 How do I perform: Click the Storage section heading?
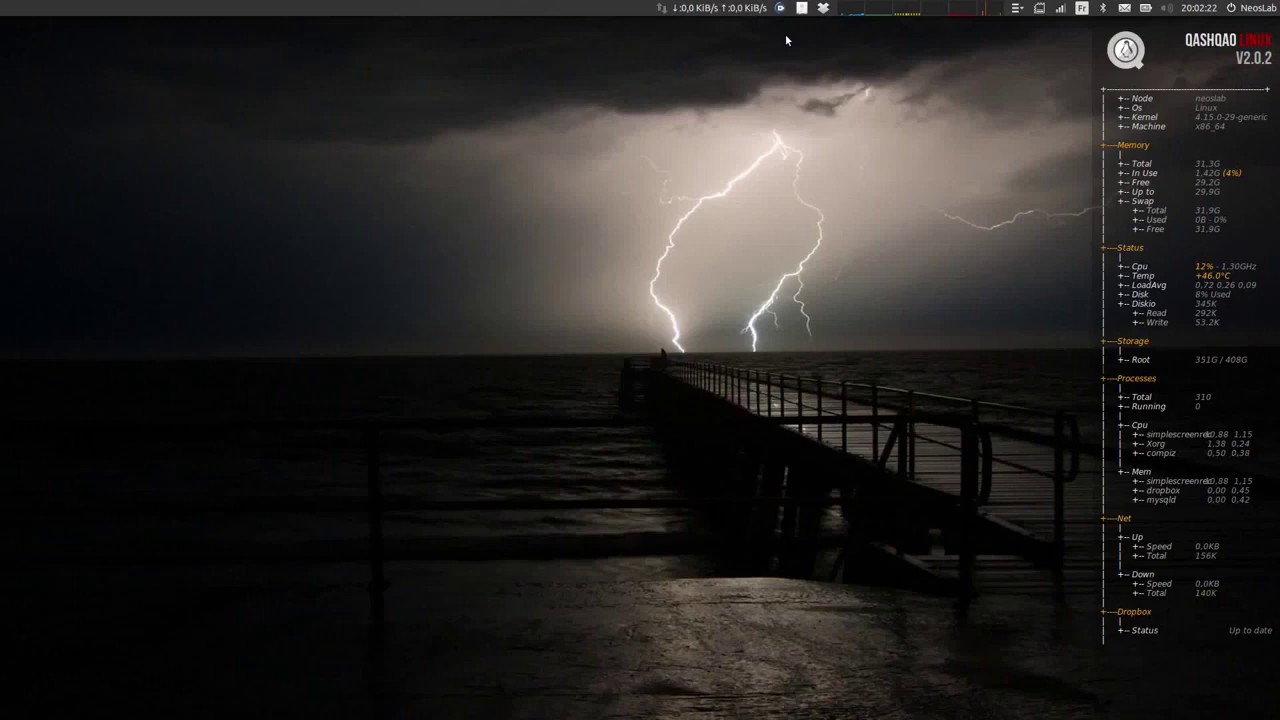pos(1133,341)
